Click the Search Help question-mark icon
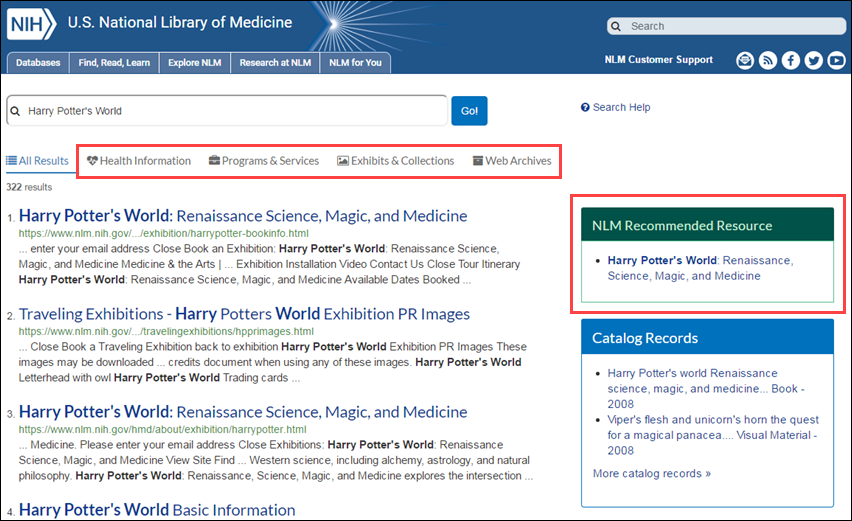The height and width of the screenshot is (521, 852). (585, 108)
